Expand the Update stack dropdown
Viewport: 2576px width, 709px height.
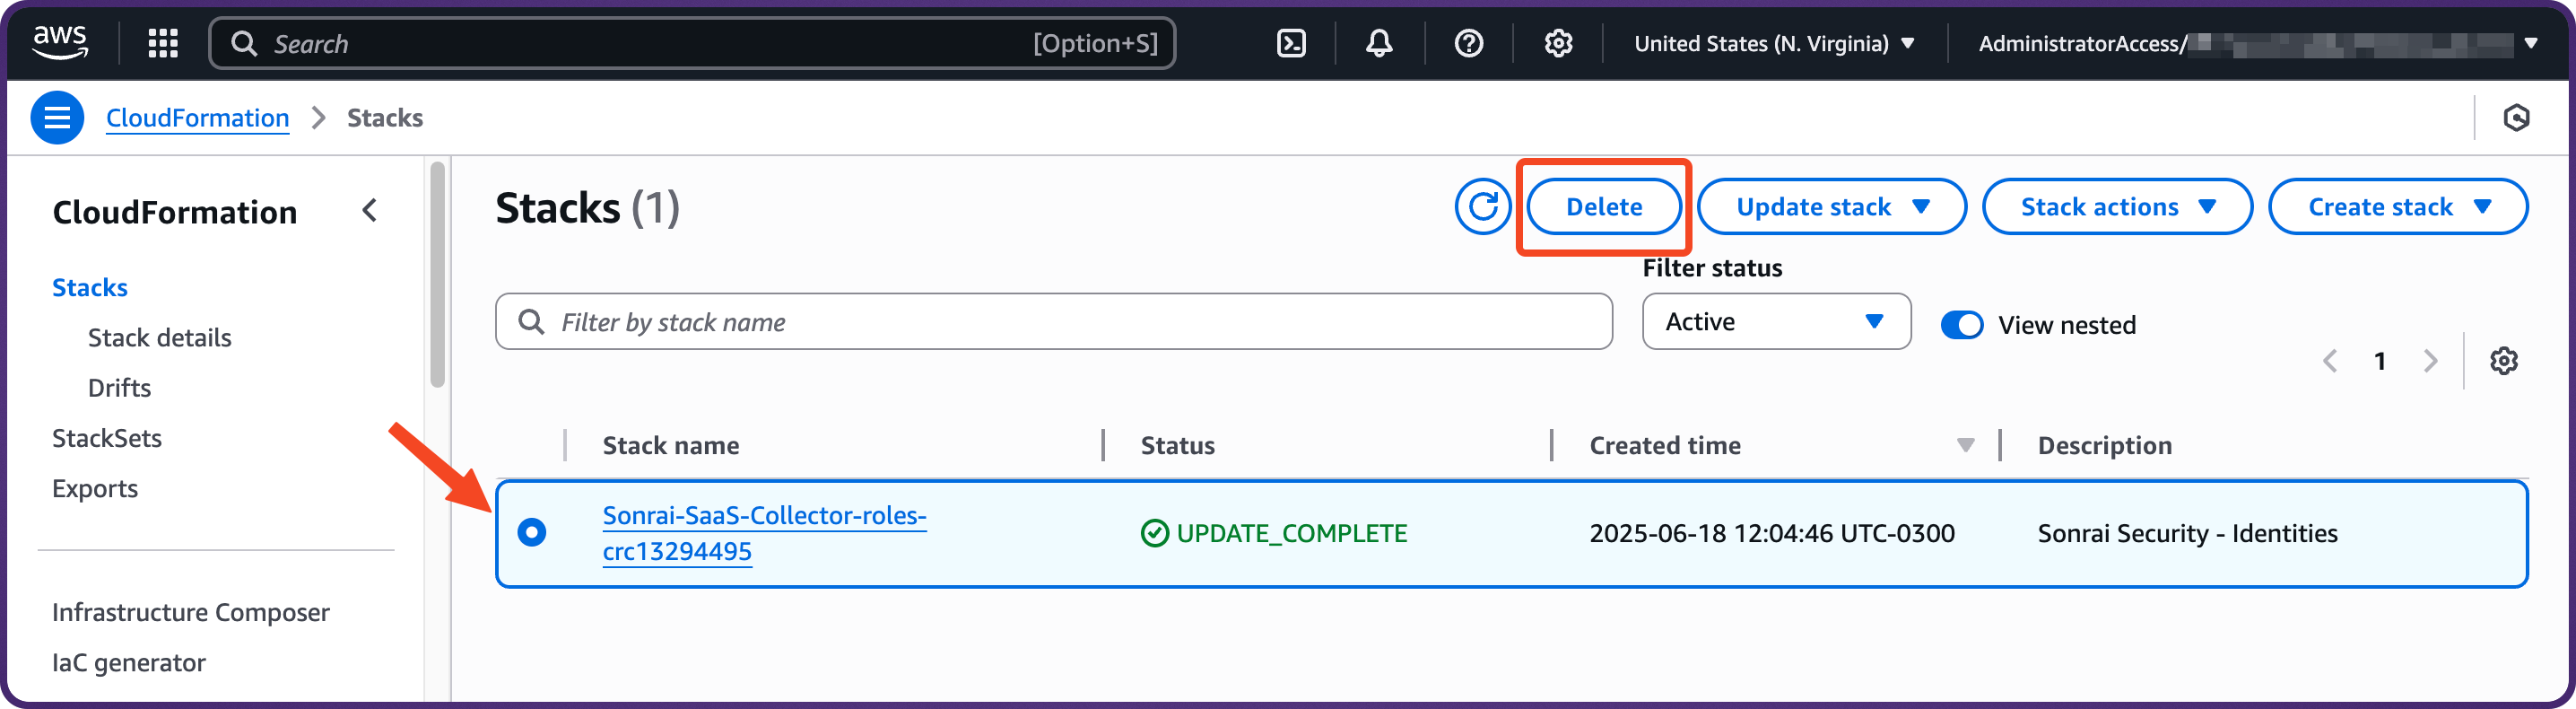click(x=1831, y=207)
